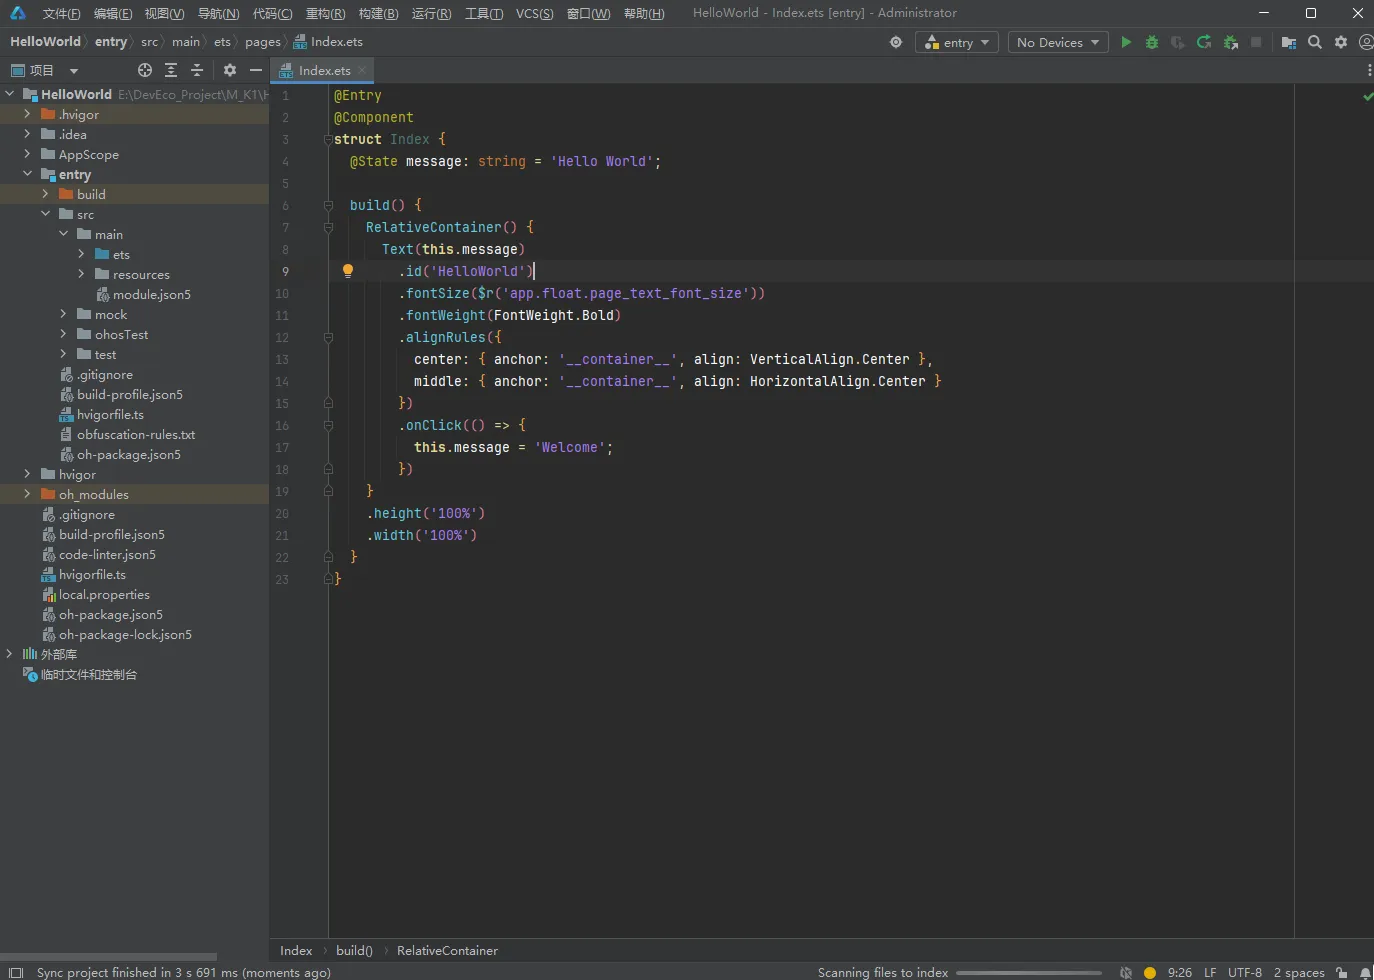Image resolution: width=1374 pixels, height=980 pixels.
Task: Change UTF-8 file encoding in status bar
Action: click(x=1245, y=972)
